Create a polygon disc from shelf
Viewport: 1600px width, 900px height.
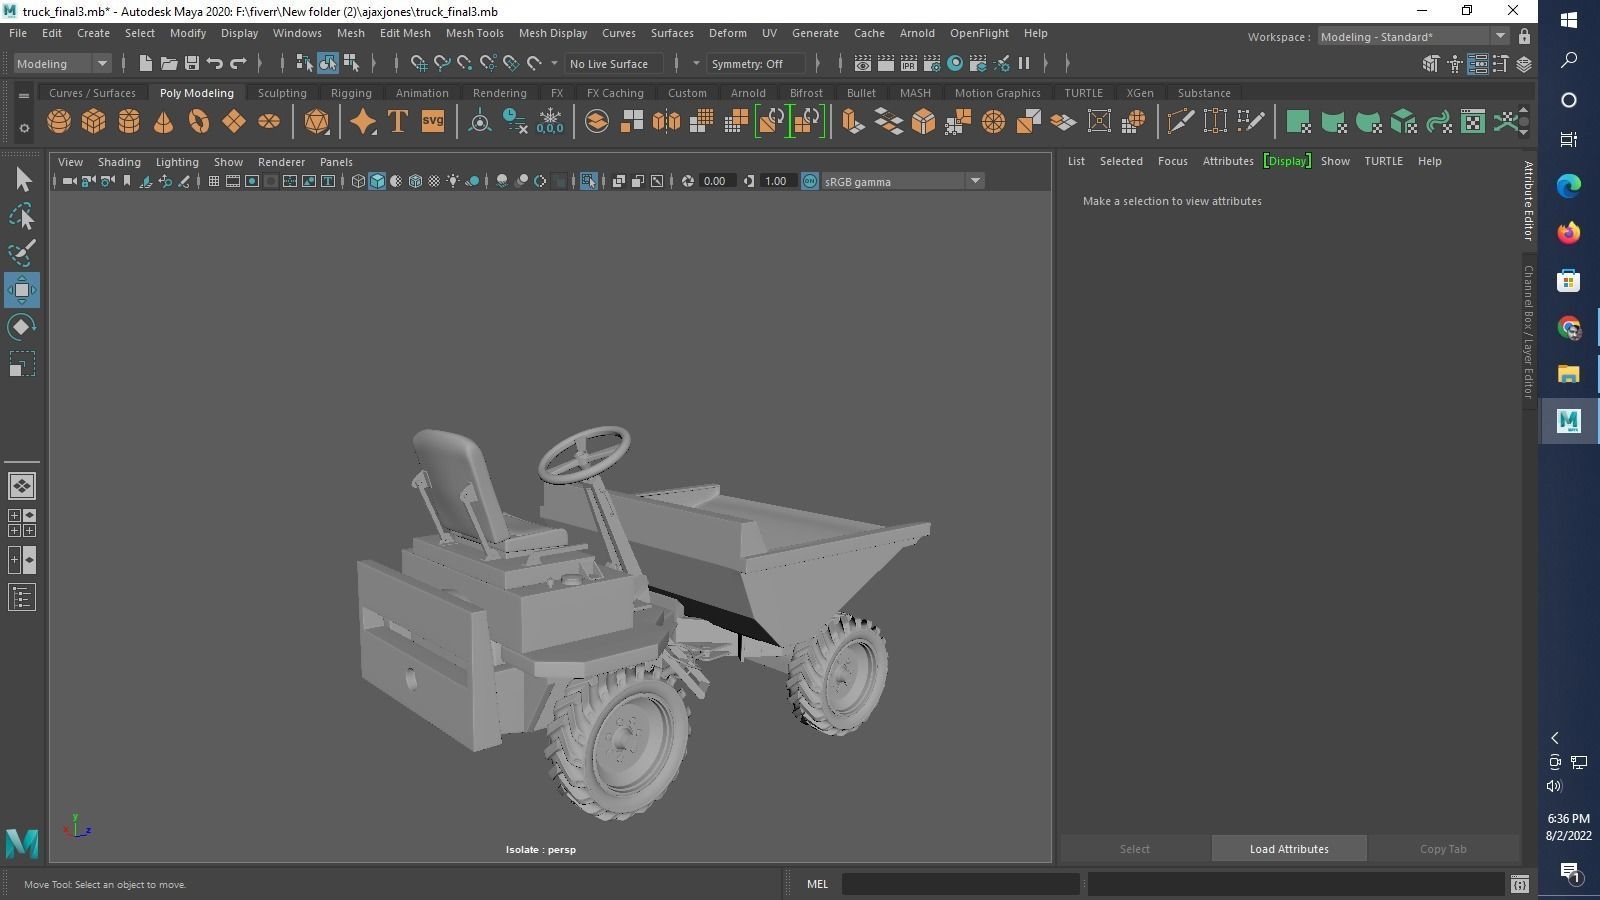click(x=269, y=122)
